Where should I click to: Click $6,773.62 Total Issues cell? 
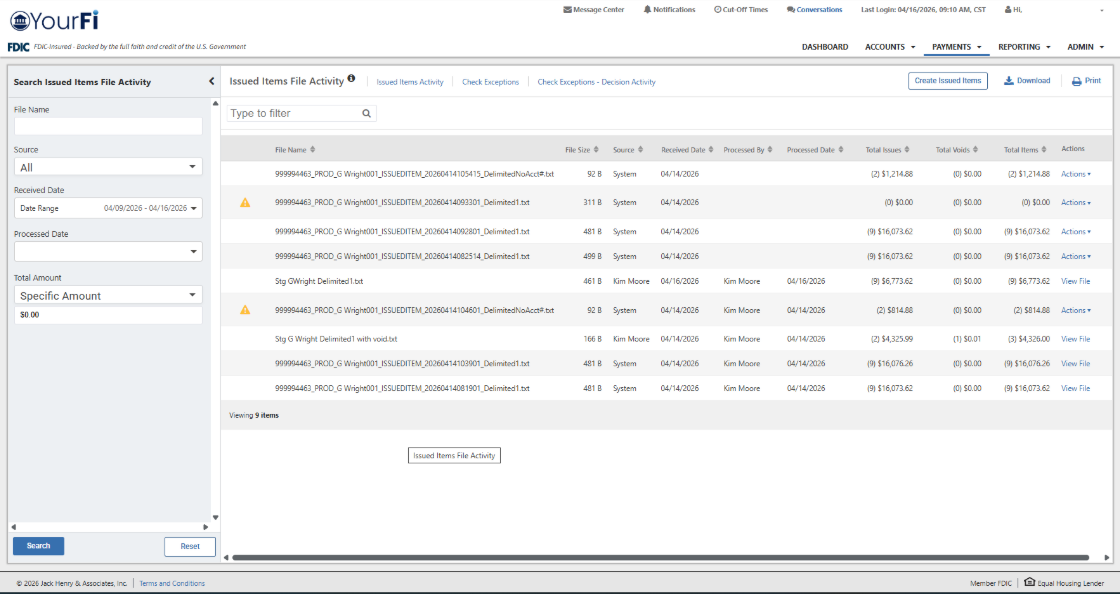(x=890, y=281)
